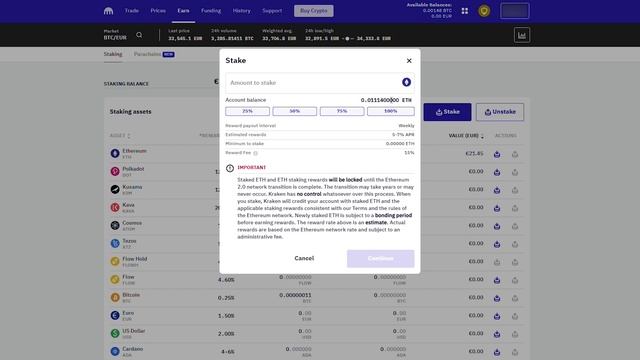
Task: Select the 100% amount button
Action: [391, 111]
